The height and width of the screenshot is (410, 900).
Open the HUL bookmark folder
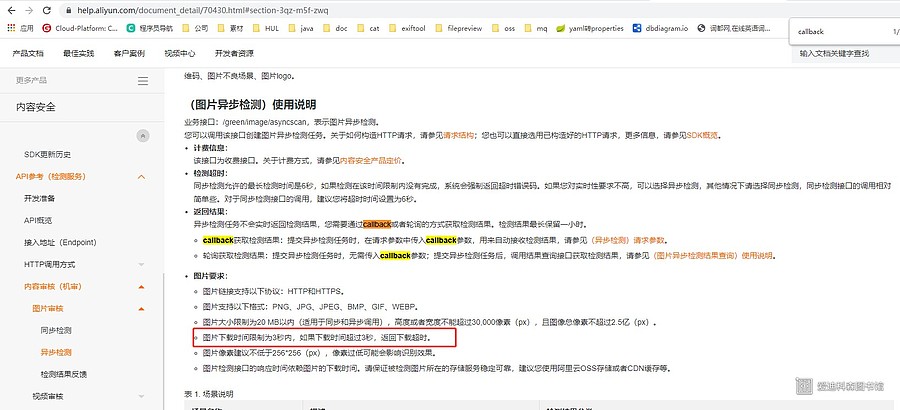point(265,28)
